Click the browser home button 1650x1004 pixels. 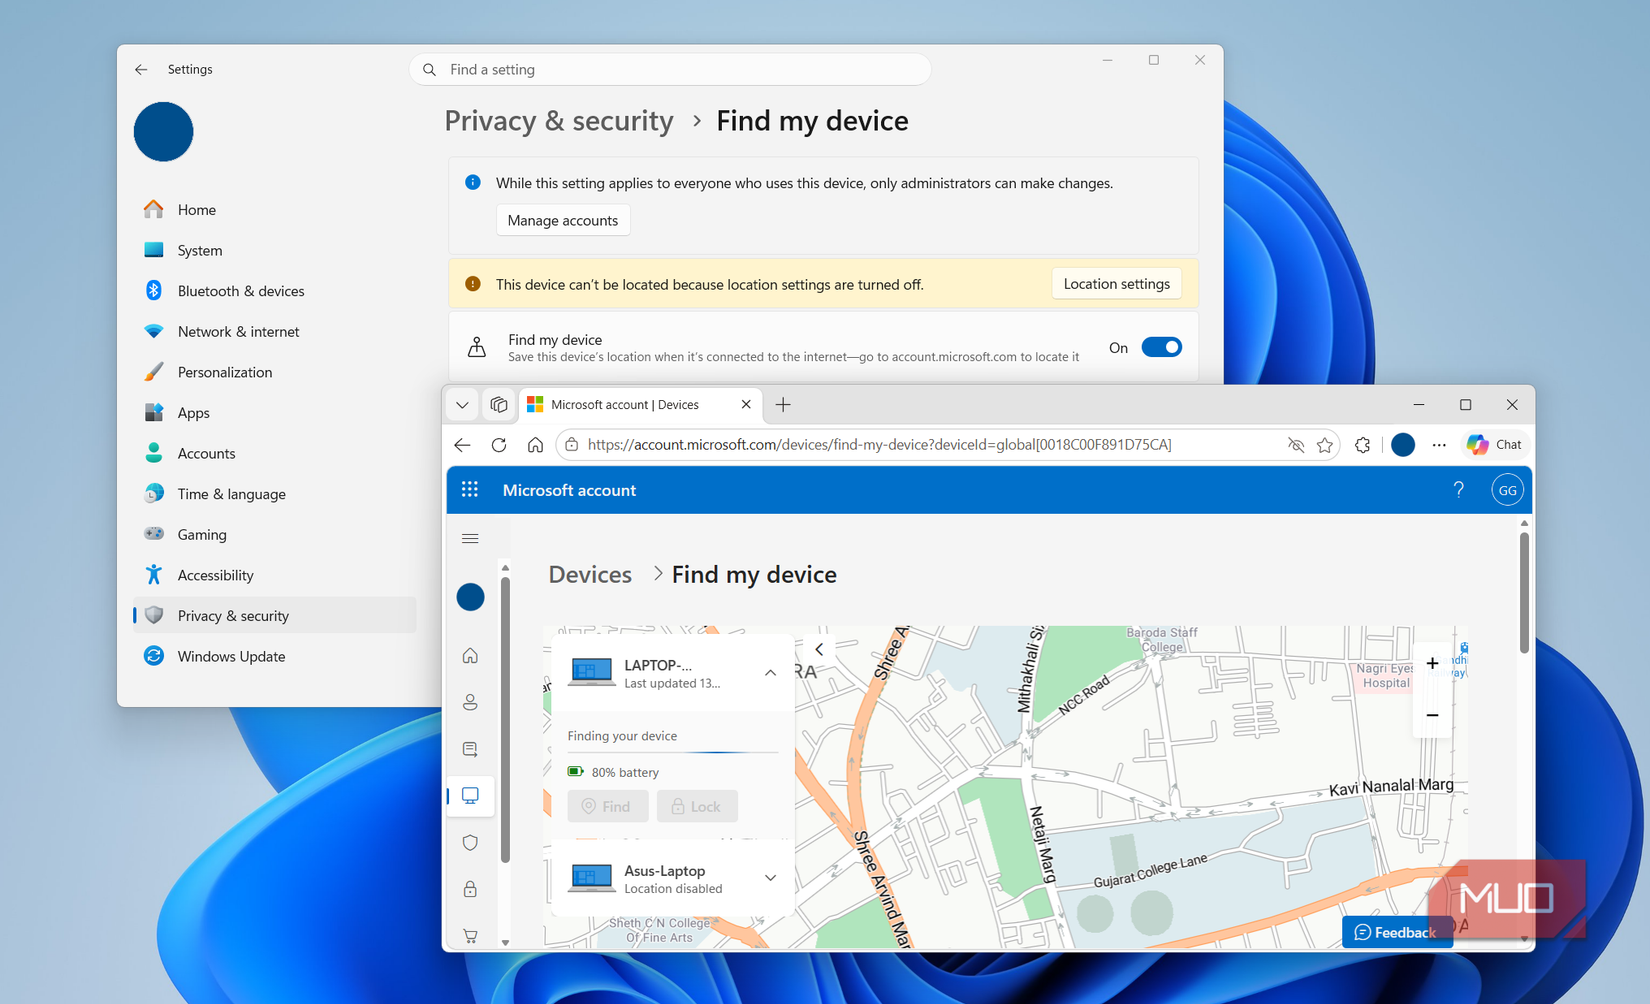[536, 445]
